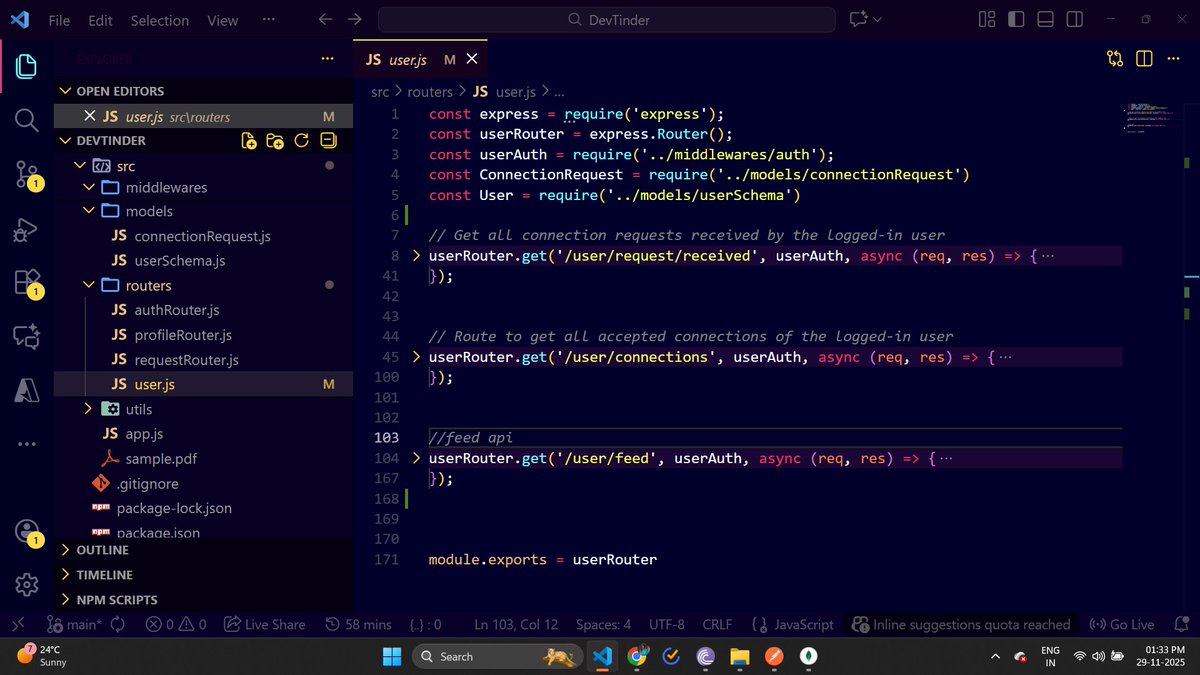Viewport: 1200px width, 675px height.
Task: Split the editor to the right
Action: [1144, 59]
